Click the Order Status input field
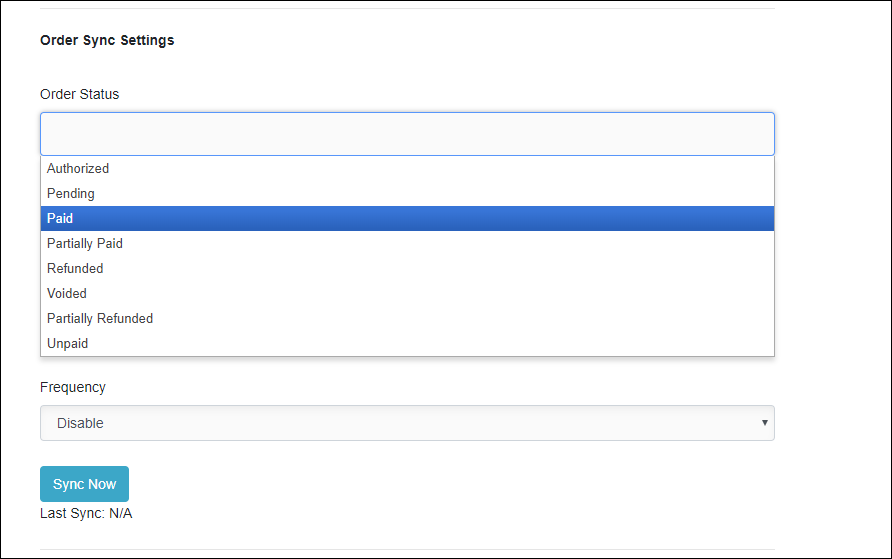 coord(407,134)
